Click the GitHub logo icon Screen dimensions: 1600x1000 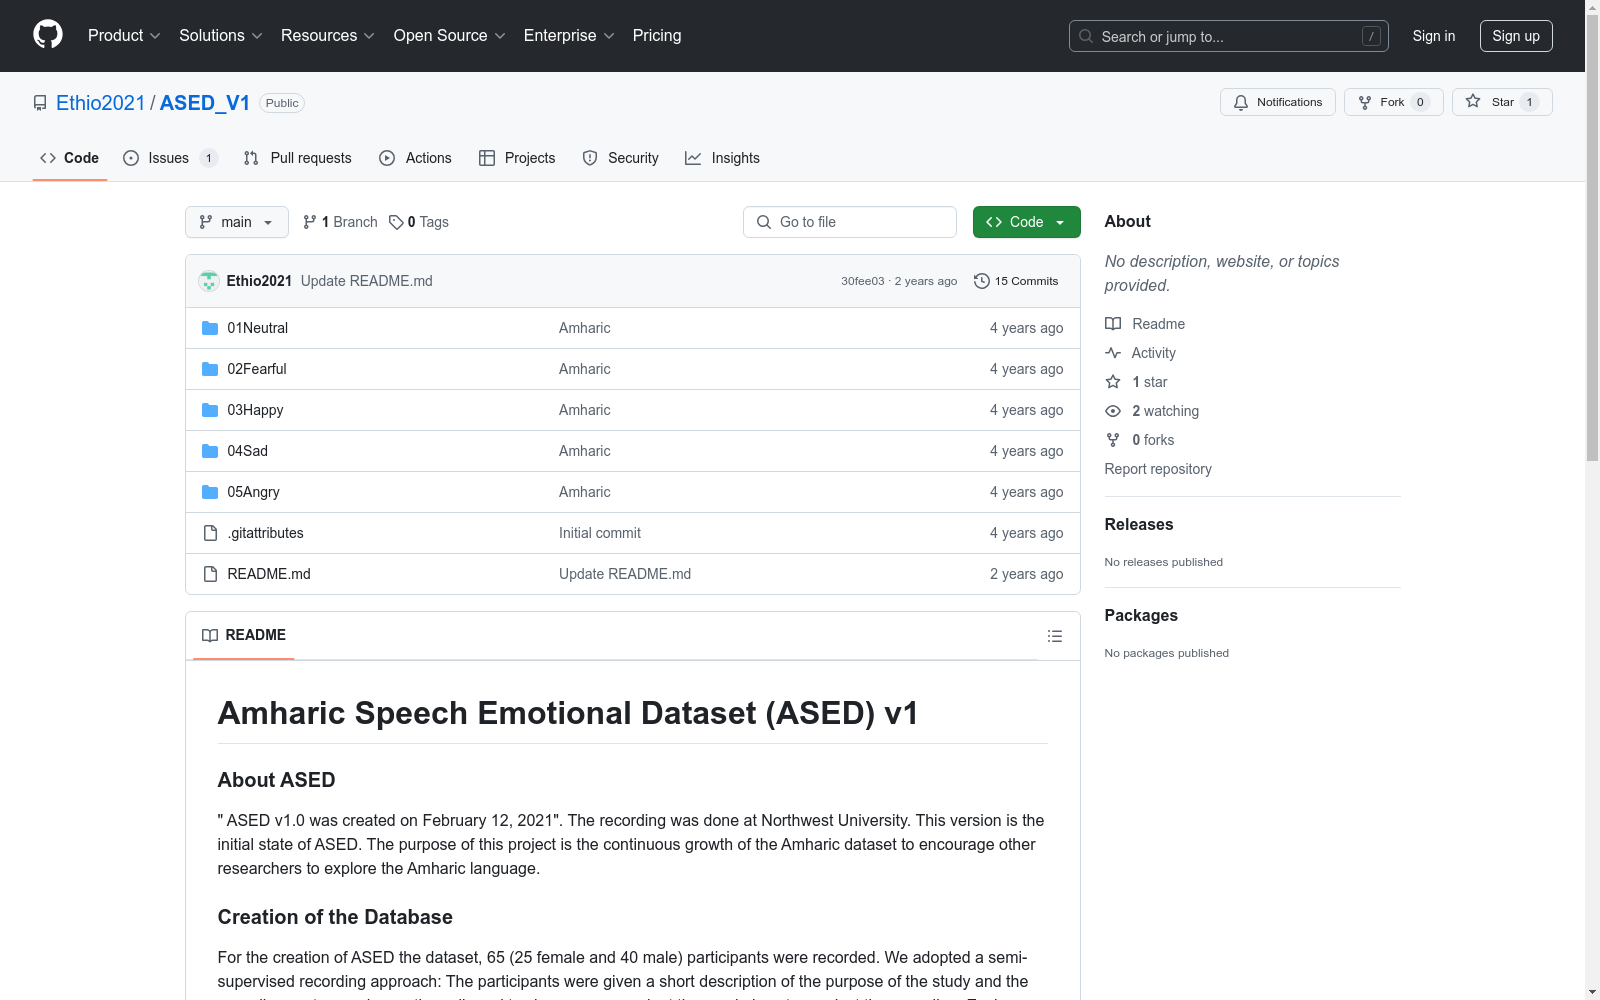coord(48,35)
